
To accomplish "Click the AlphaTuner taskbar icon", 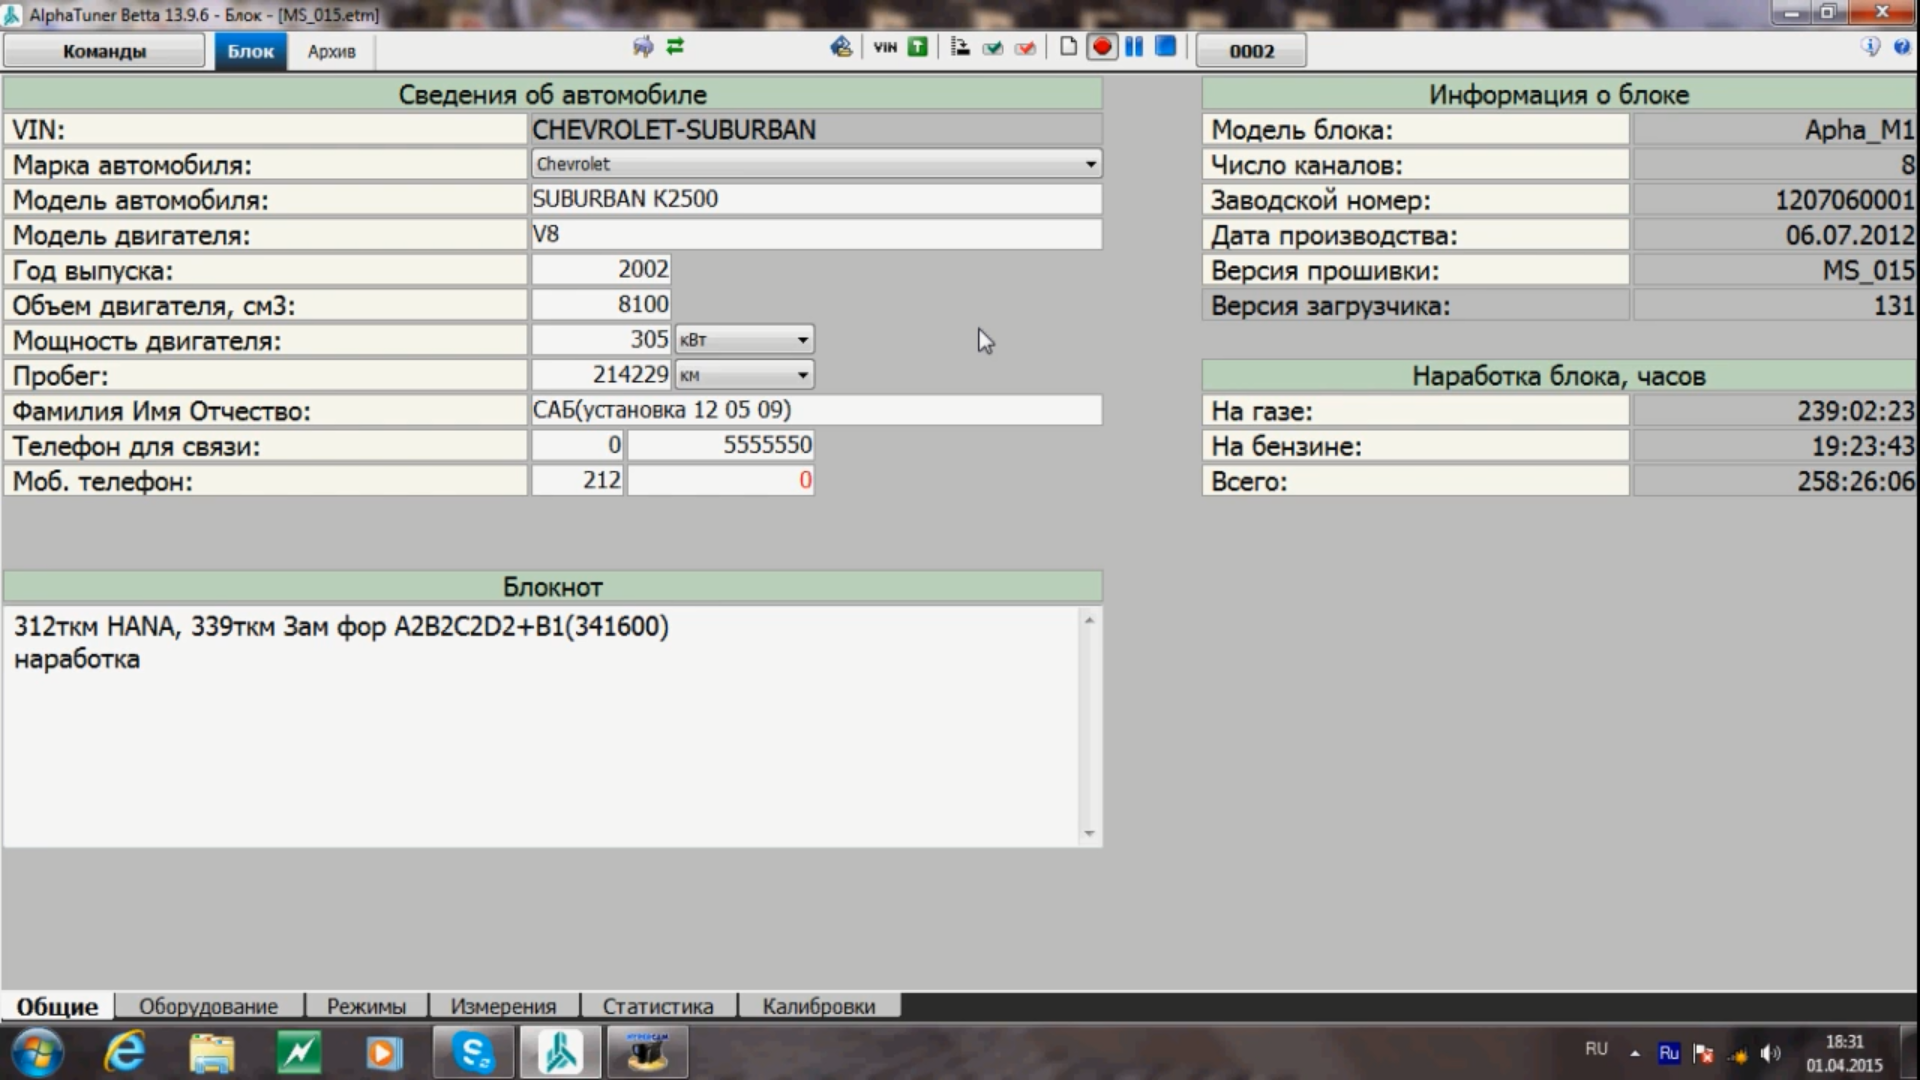I will tap(560, 1052).
